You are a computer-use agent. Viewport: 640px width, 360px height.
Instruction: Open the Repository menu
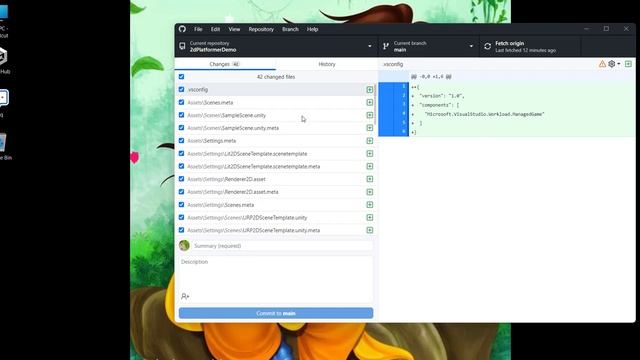261,29
